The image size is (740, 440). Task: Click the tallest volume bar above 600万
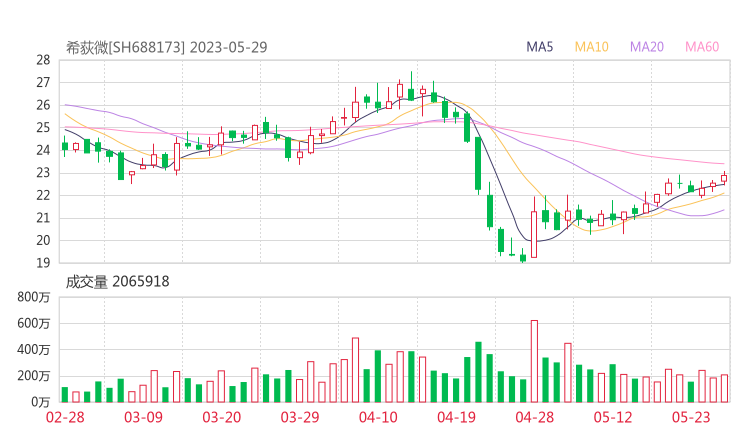534,361
